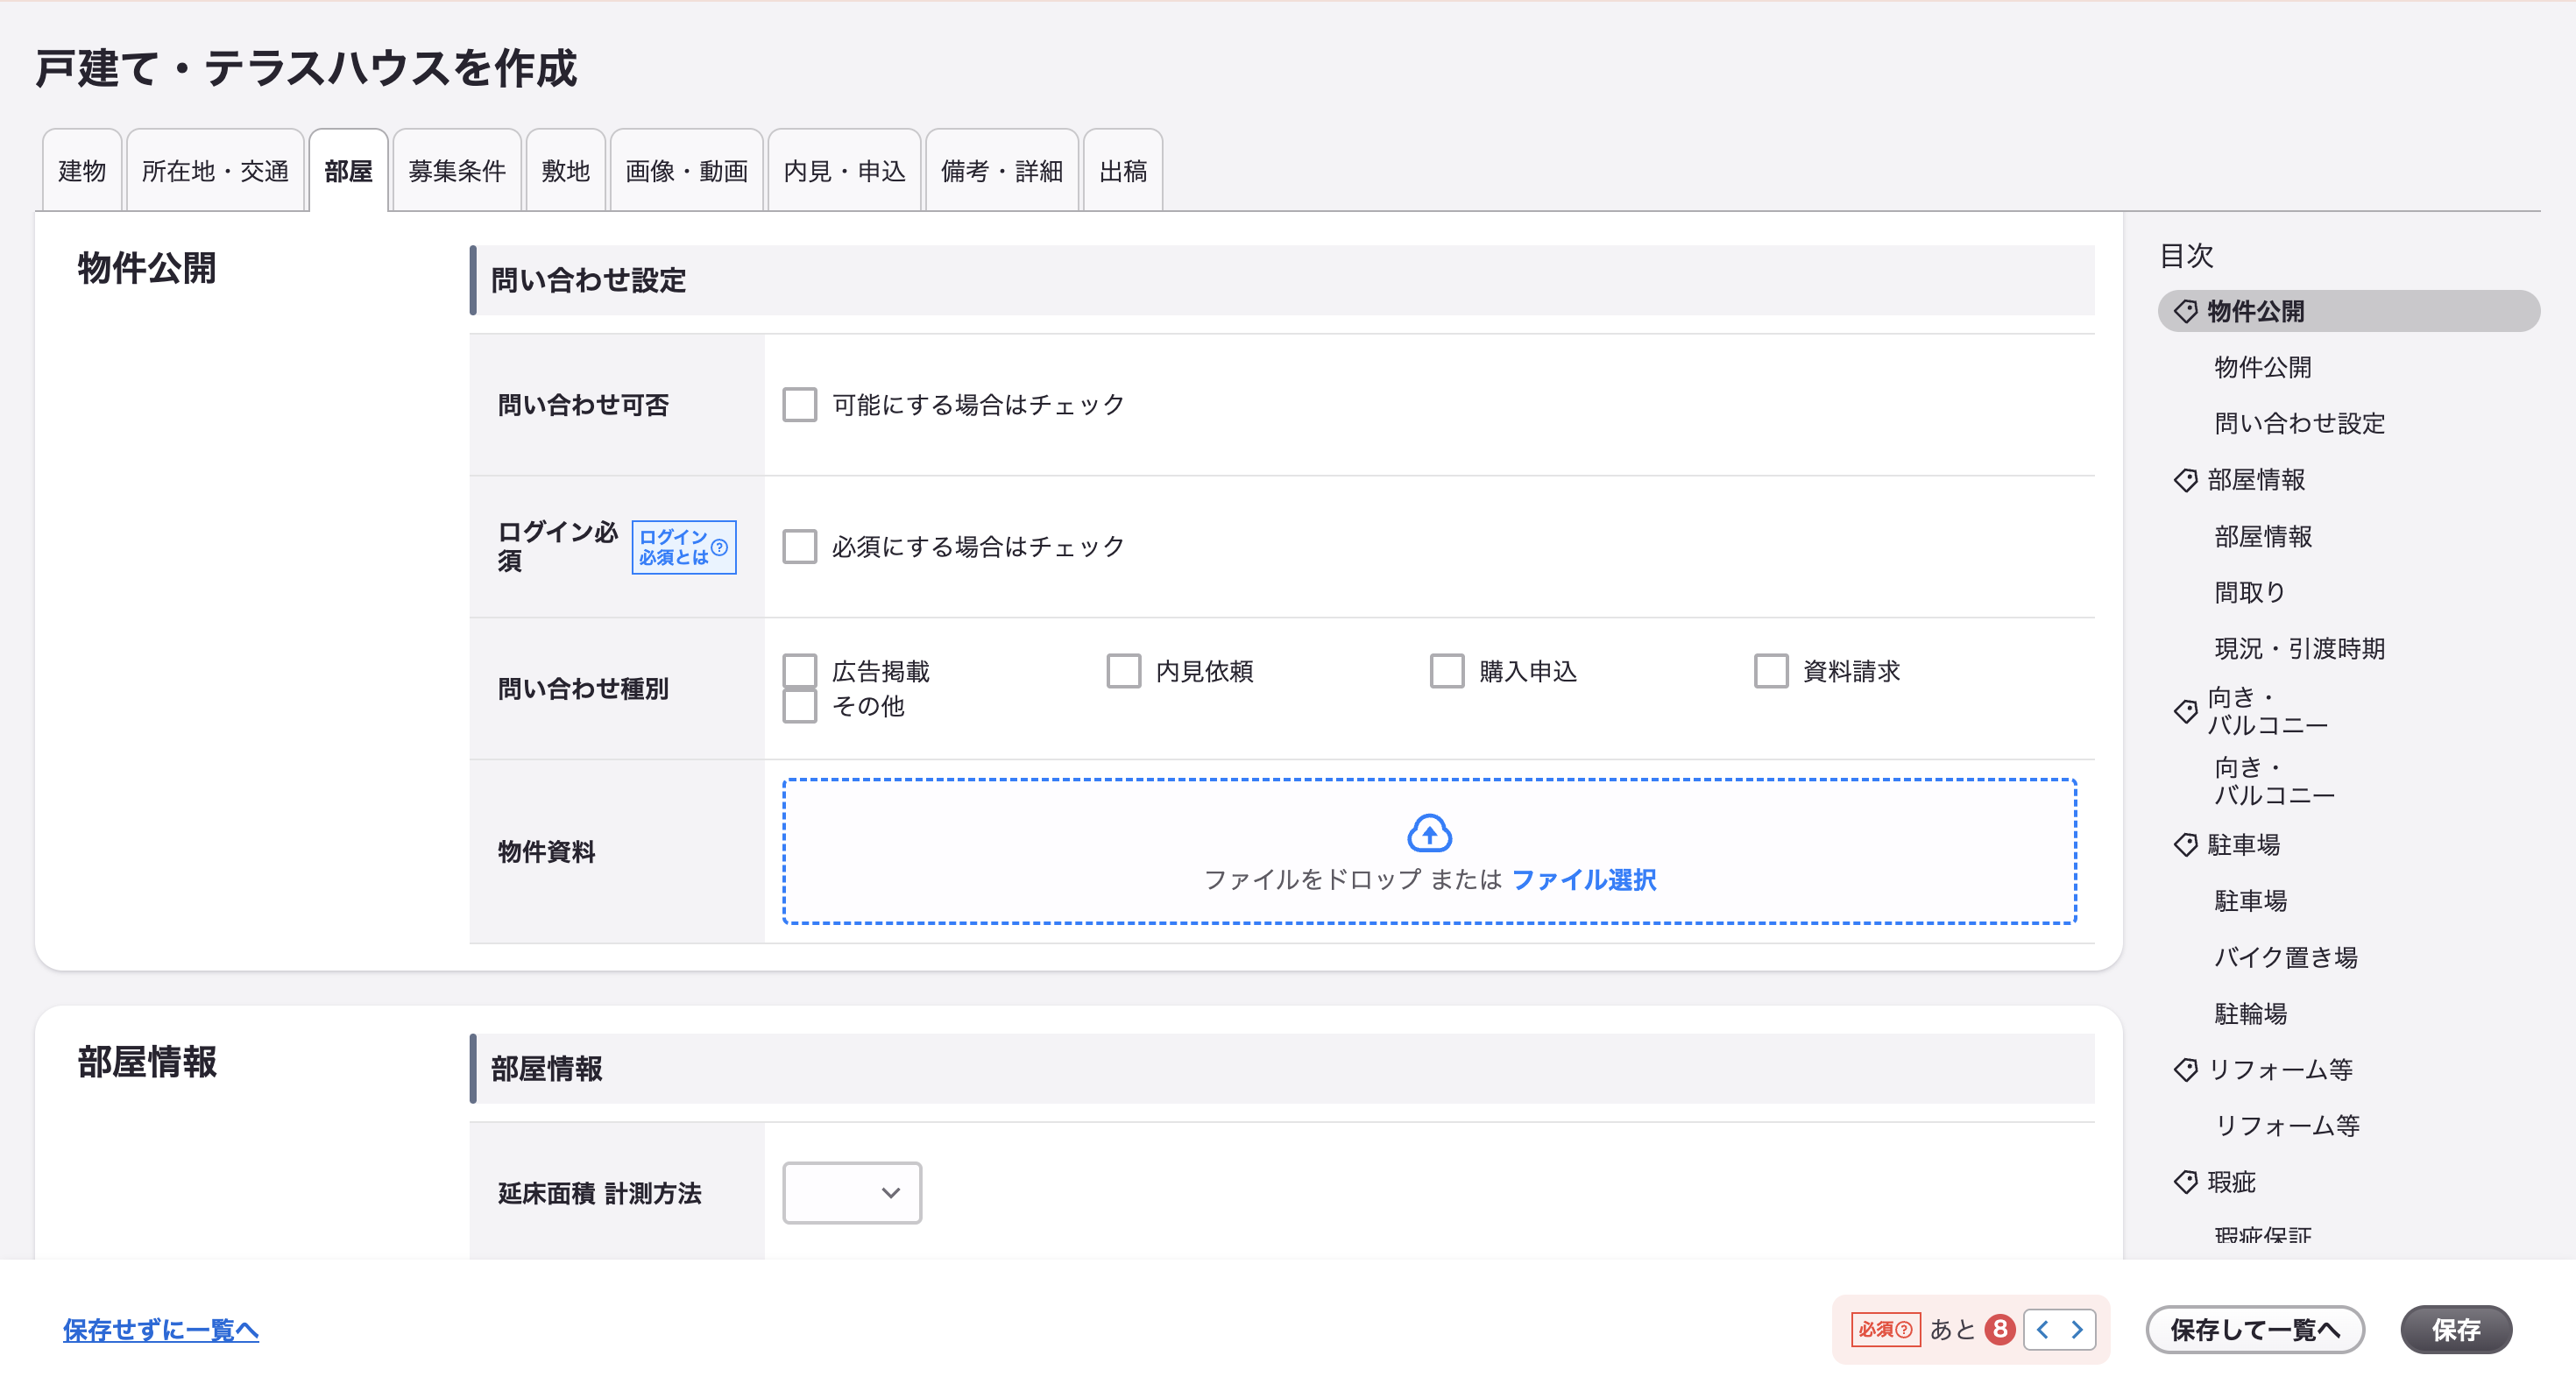Go to next required field arrow
Screen dimensions: 2576x1398
pos(2077,1329)
